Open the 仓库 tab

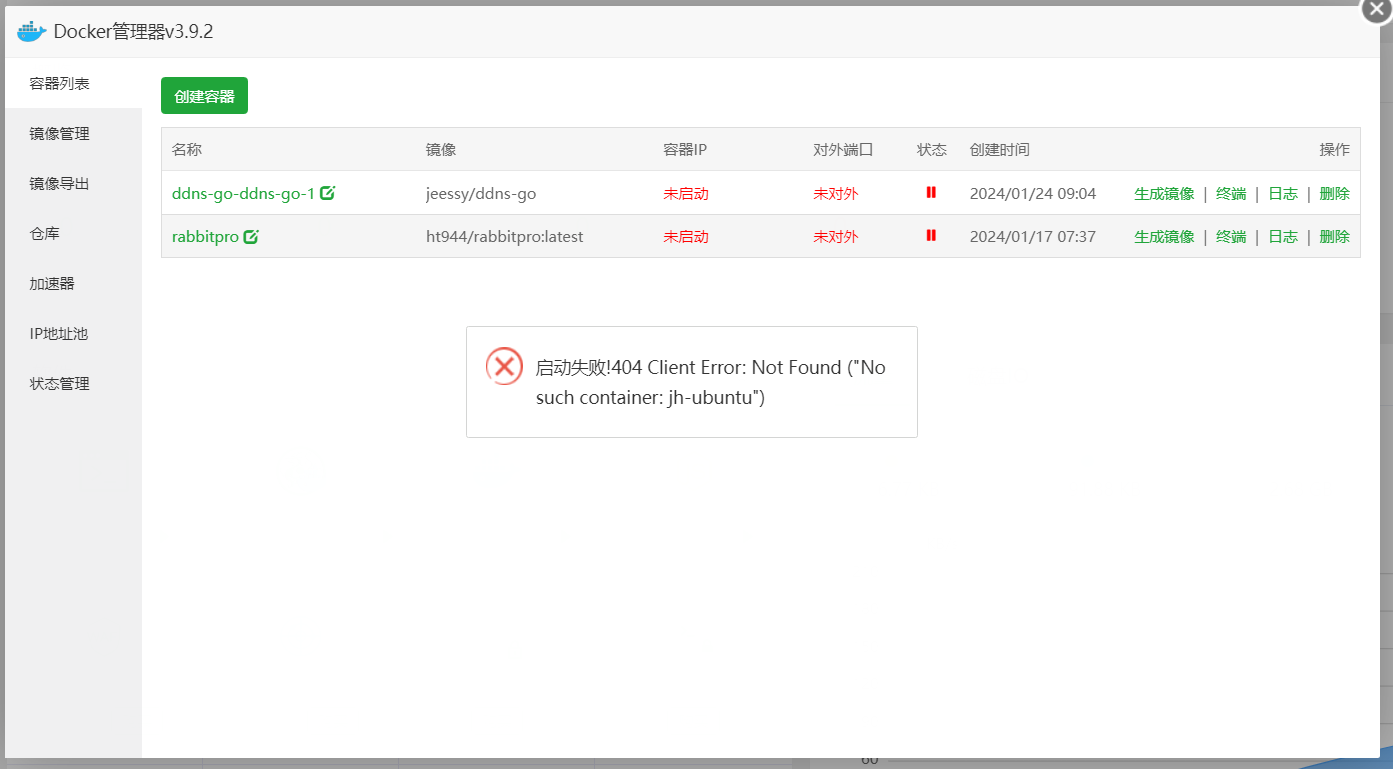click(x=73, y=233)
